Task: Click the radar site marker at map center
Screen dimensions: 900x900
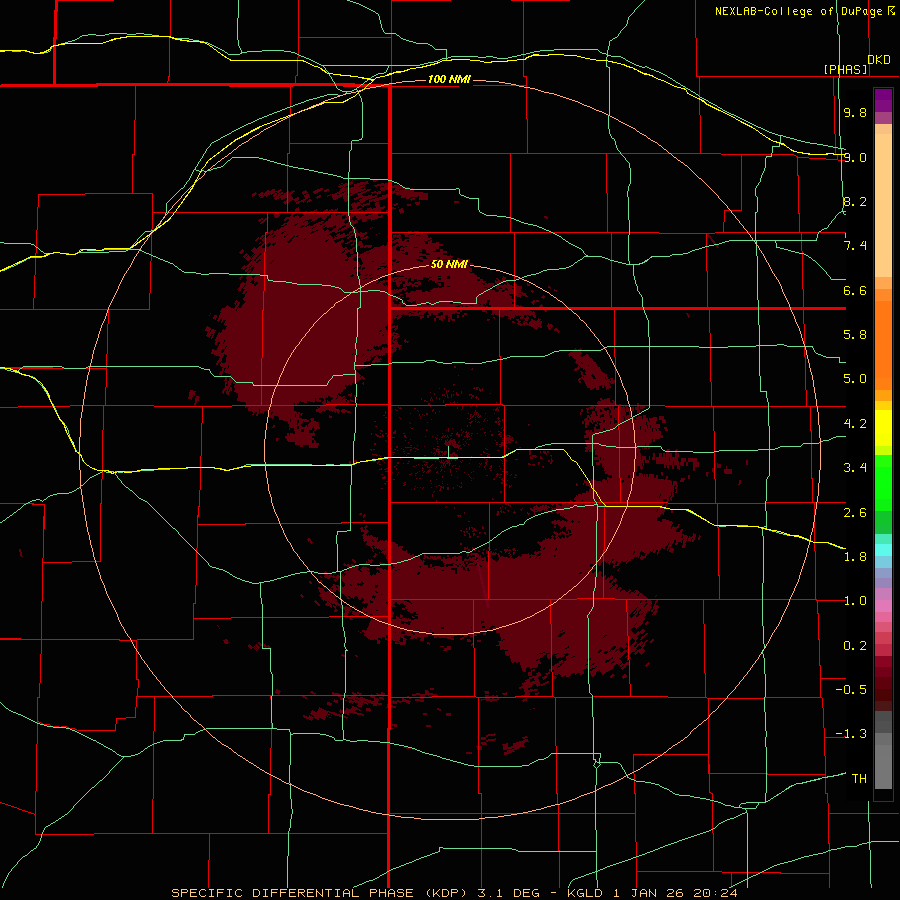Action: [448, 451]
